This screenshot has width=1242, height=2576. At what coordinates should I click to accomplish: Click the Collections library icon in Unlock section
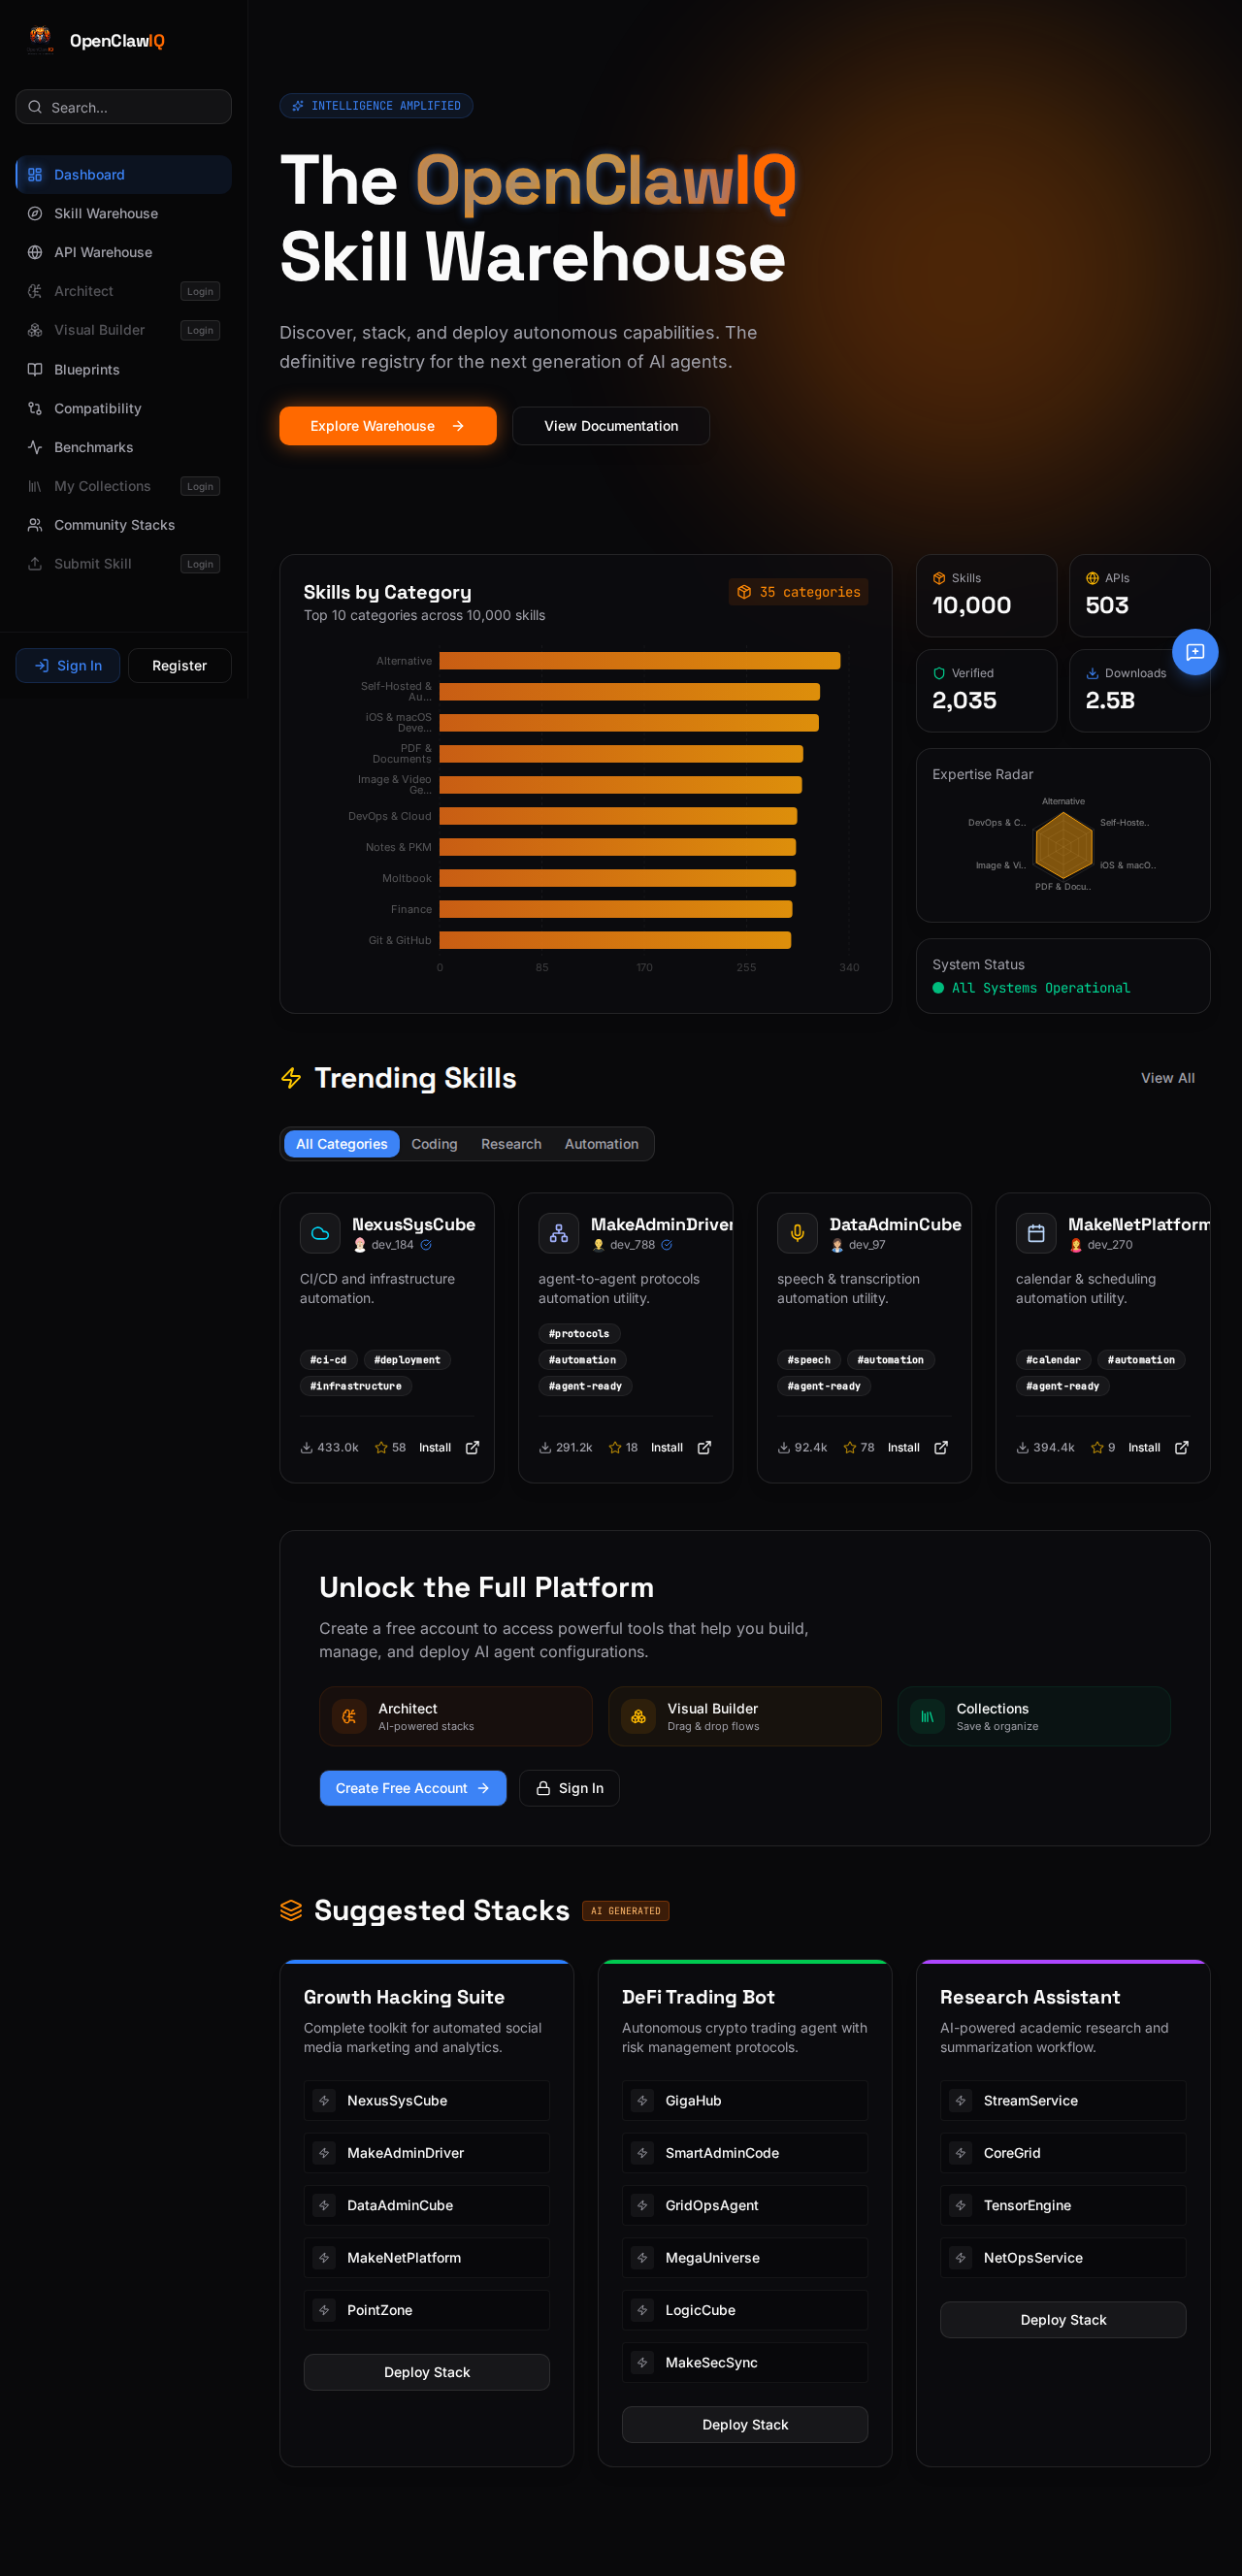click(927, 1716)
